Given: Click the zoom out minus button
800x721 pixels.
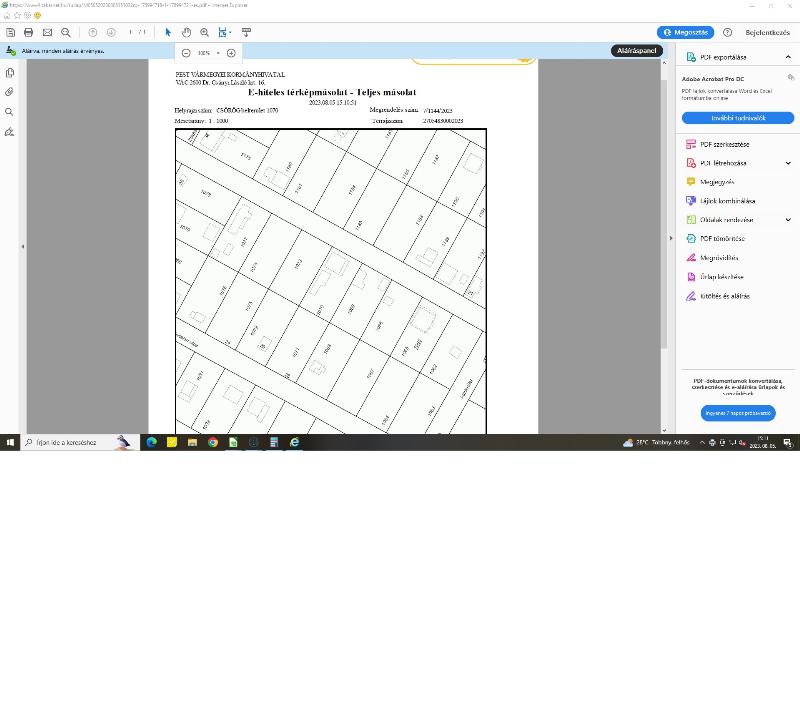Looking at the screenshot, I should pos(186,53).
